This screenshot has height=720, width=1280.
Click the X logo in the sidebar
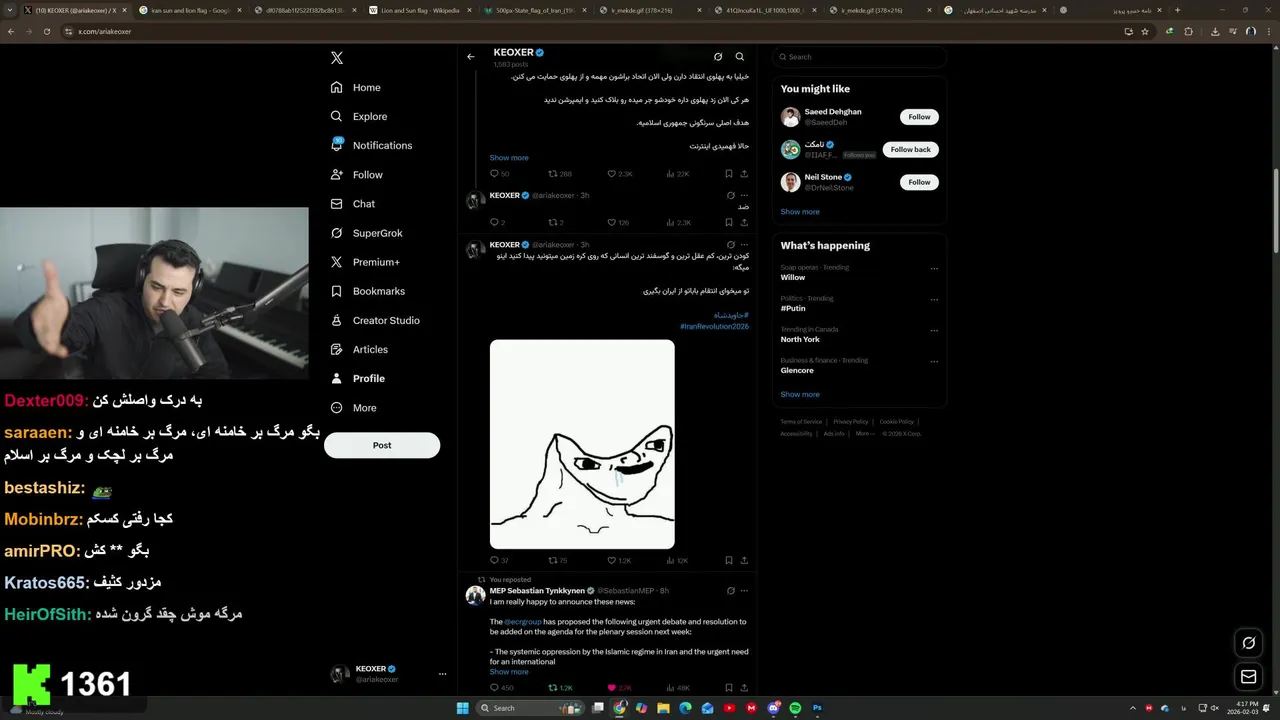(337, 58)
